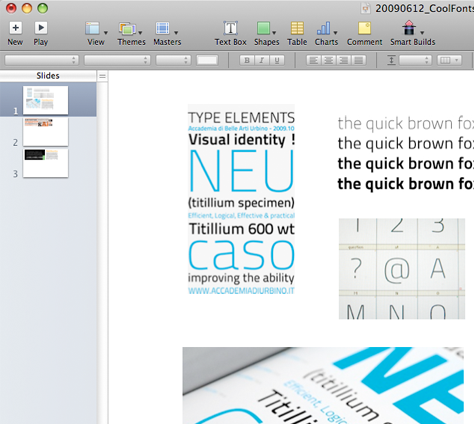
Task: Click the Shapes icon
Action: tap(263, 29)
